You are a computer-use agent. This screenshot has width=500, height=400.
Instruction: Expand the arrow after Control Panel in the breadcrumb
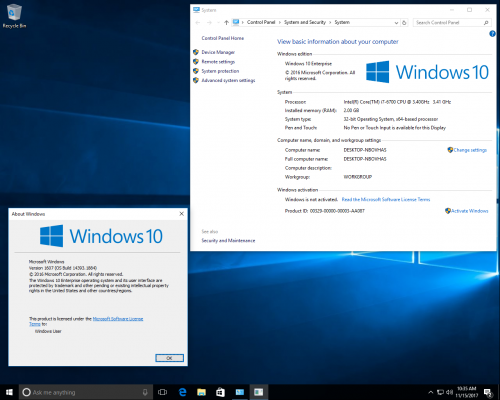pos(280,22)
